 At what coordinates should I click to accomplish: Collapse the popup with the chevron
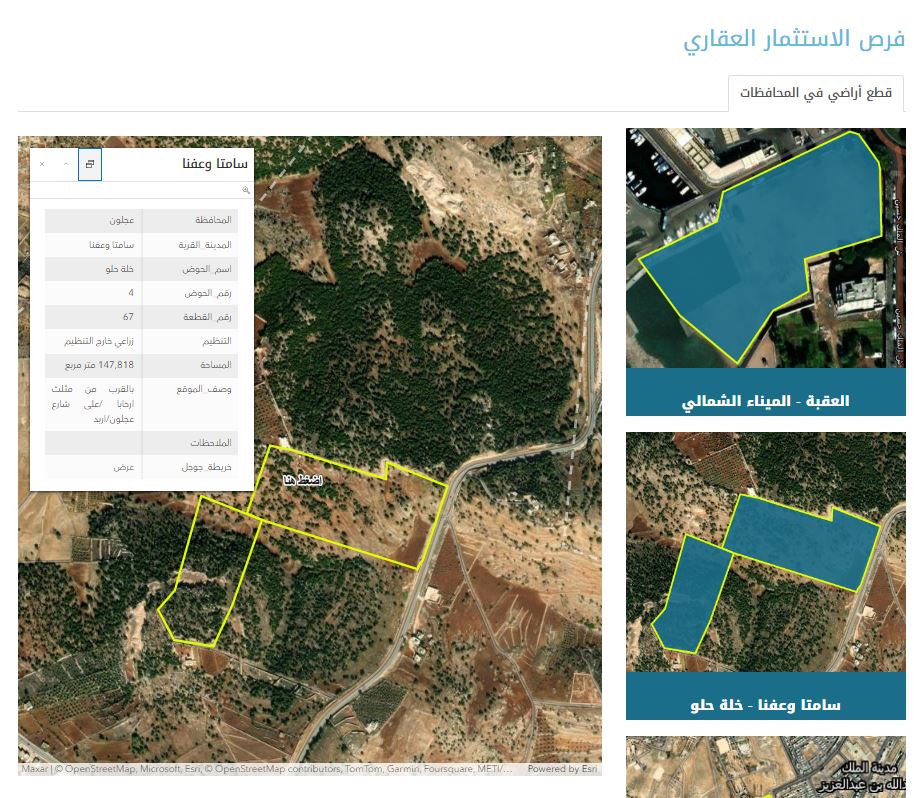click(66, 164)
